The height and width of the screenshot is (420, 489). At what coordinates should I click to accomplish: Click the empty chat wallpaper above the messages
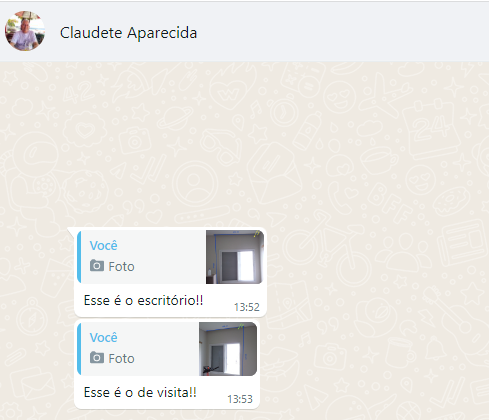(x=244, y=143)
